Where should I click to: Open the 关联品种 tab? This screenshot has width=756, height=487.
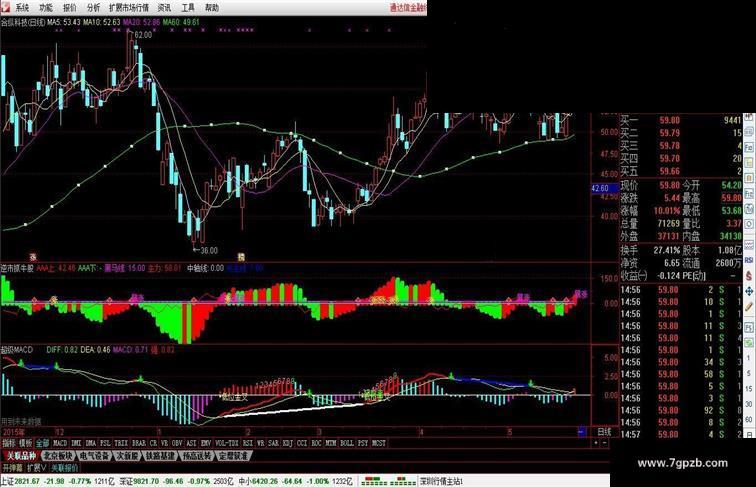pyautogui.click(x=21, y=455)
